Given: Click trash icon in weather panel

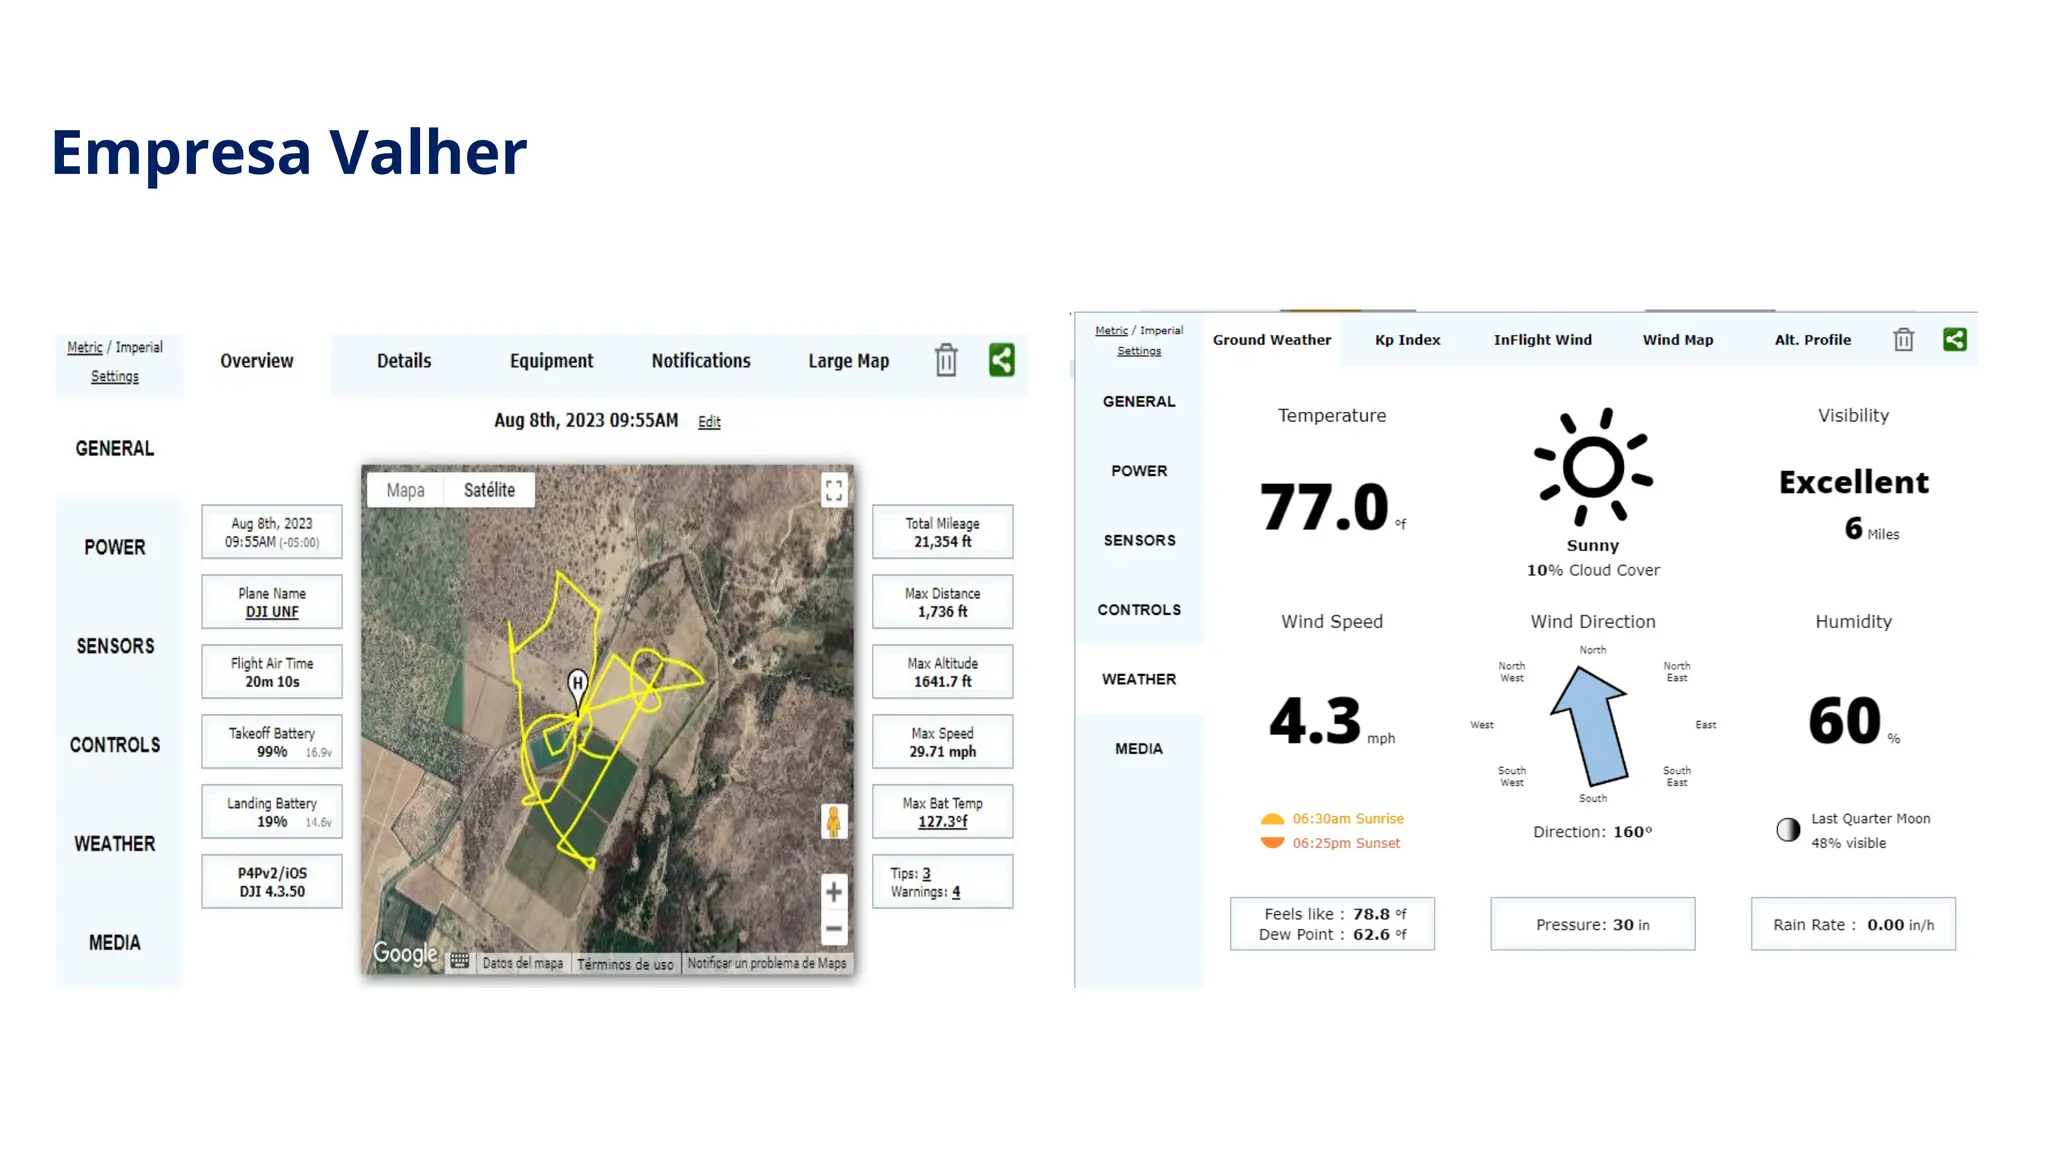Looking at the screenshot, I should pyautogui.click(x=1903, y=340).
